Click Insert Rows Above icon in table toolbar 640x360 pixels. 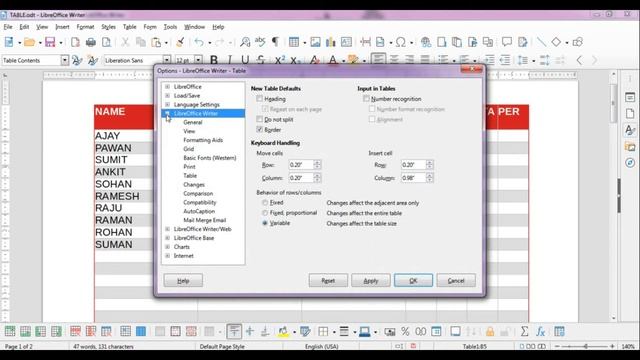click(x=10, y=331)
